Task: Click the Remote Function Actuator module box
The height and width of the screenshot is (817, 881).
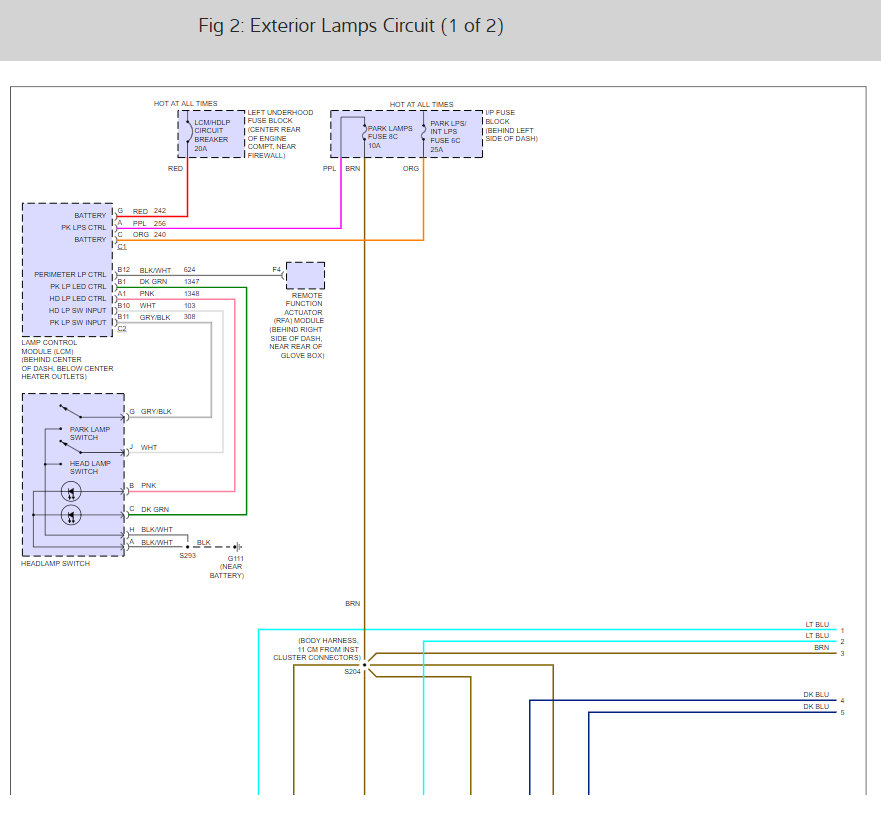Action: [x=305, y=275]
